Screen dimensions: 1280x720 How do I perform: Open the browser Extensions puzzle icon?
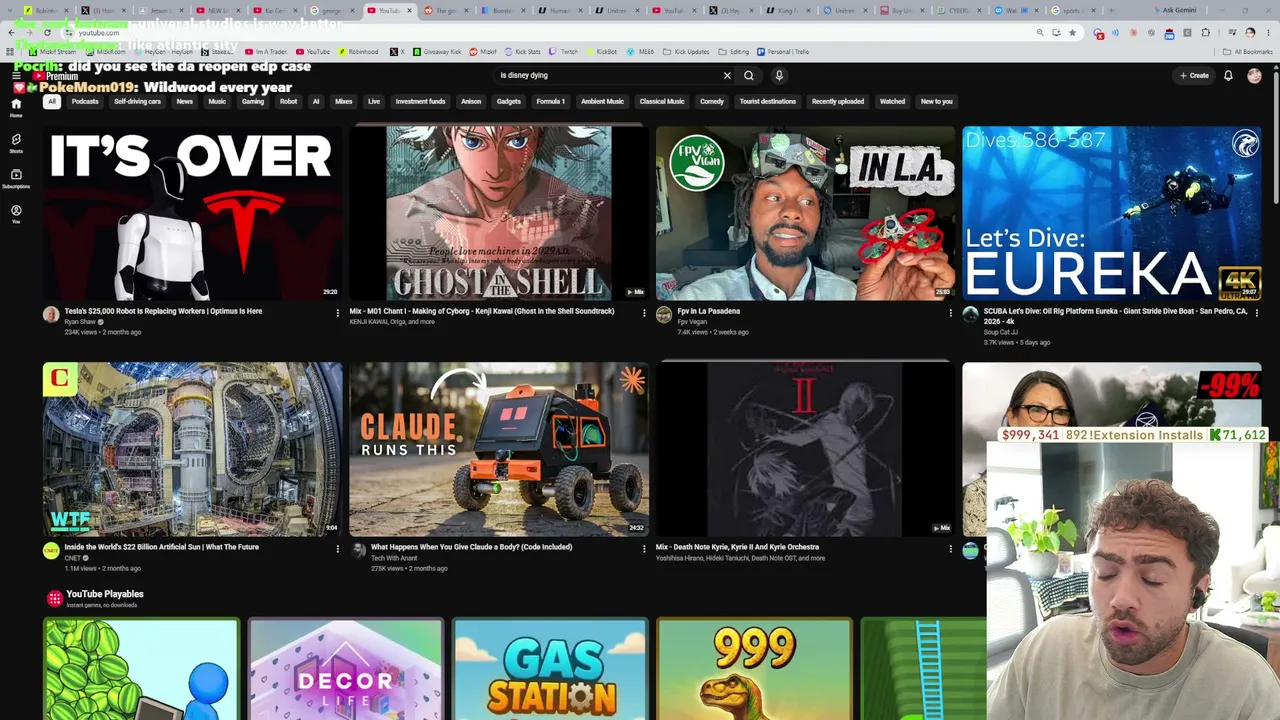(x=1205, y=33)
